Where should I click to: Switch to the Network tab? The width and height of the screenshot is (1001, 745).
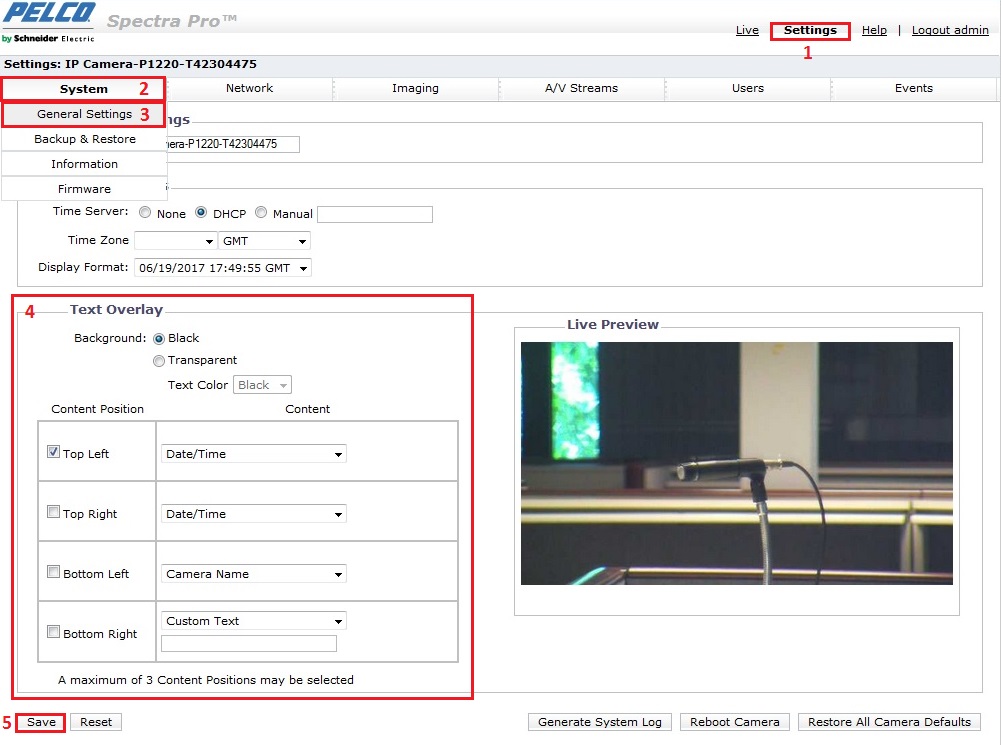pyautogui.click(x=249, y=88)
